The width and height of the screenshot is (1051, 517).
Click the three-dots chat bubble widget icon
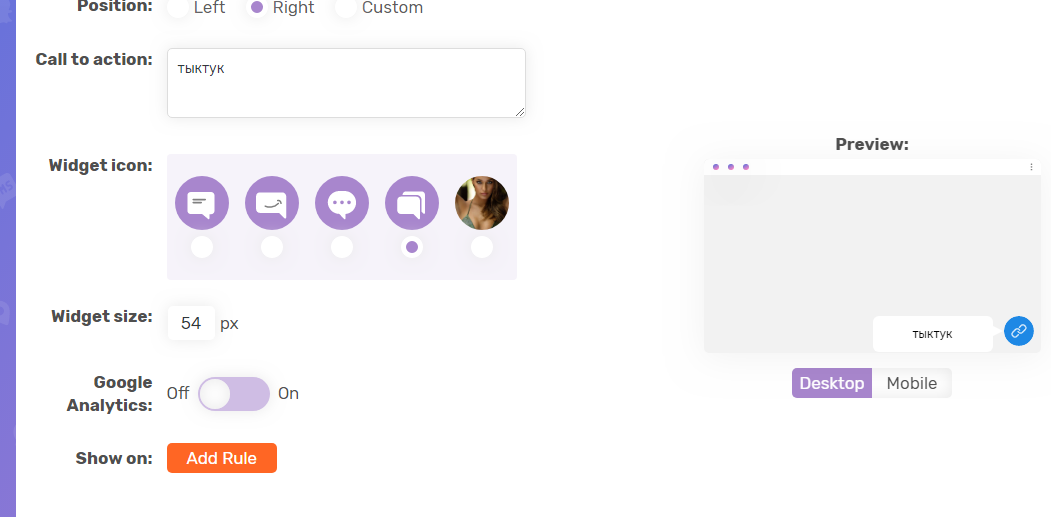342,203
